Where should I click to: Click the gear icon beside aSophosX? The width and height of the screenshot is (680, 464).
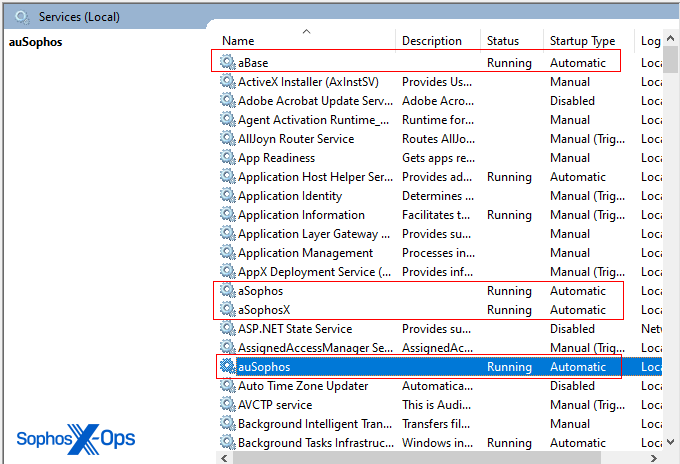(228, 310)
